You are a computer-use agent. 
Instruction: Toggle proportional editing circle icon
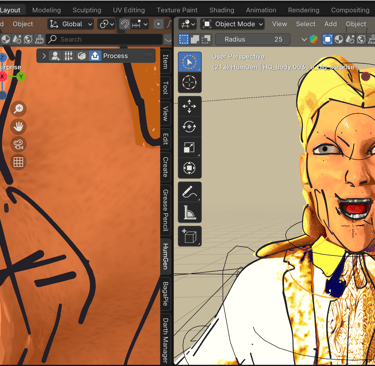point(158,24)
